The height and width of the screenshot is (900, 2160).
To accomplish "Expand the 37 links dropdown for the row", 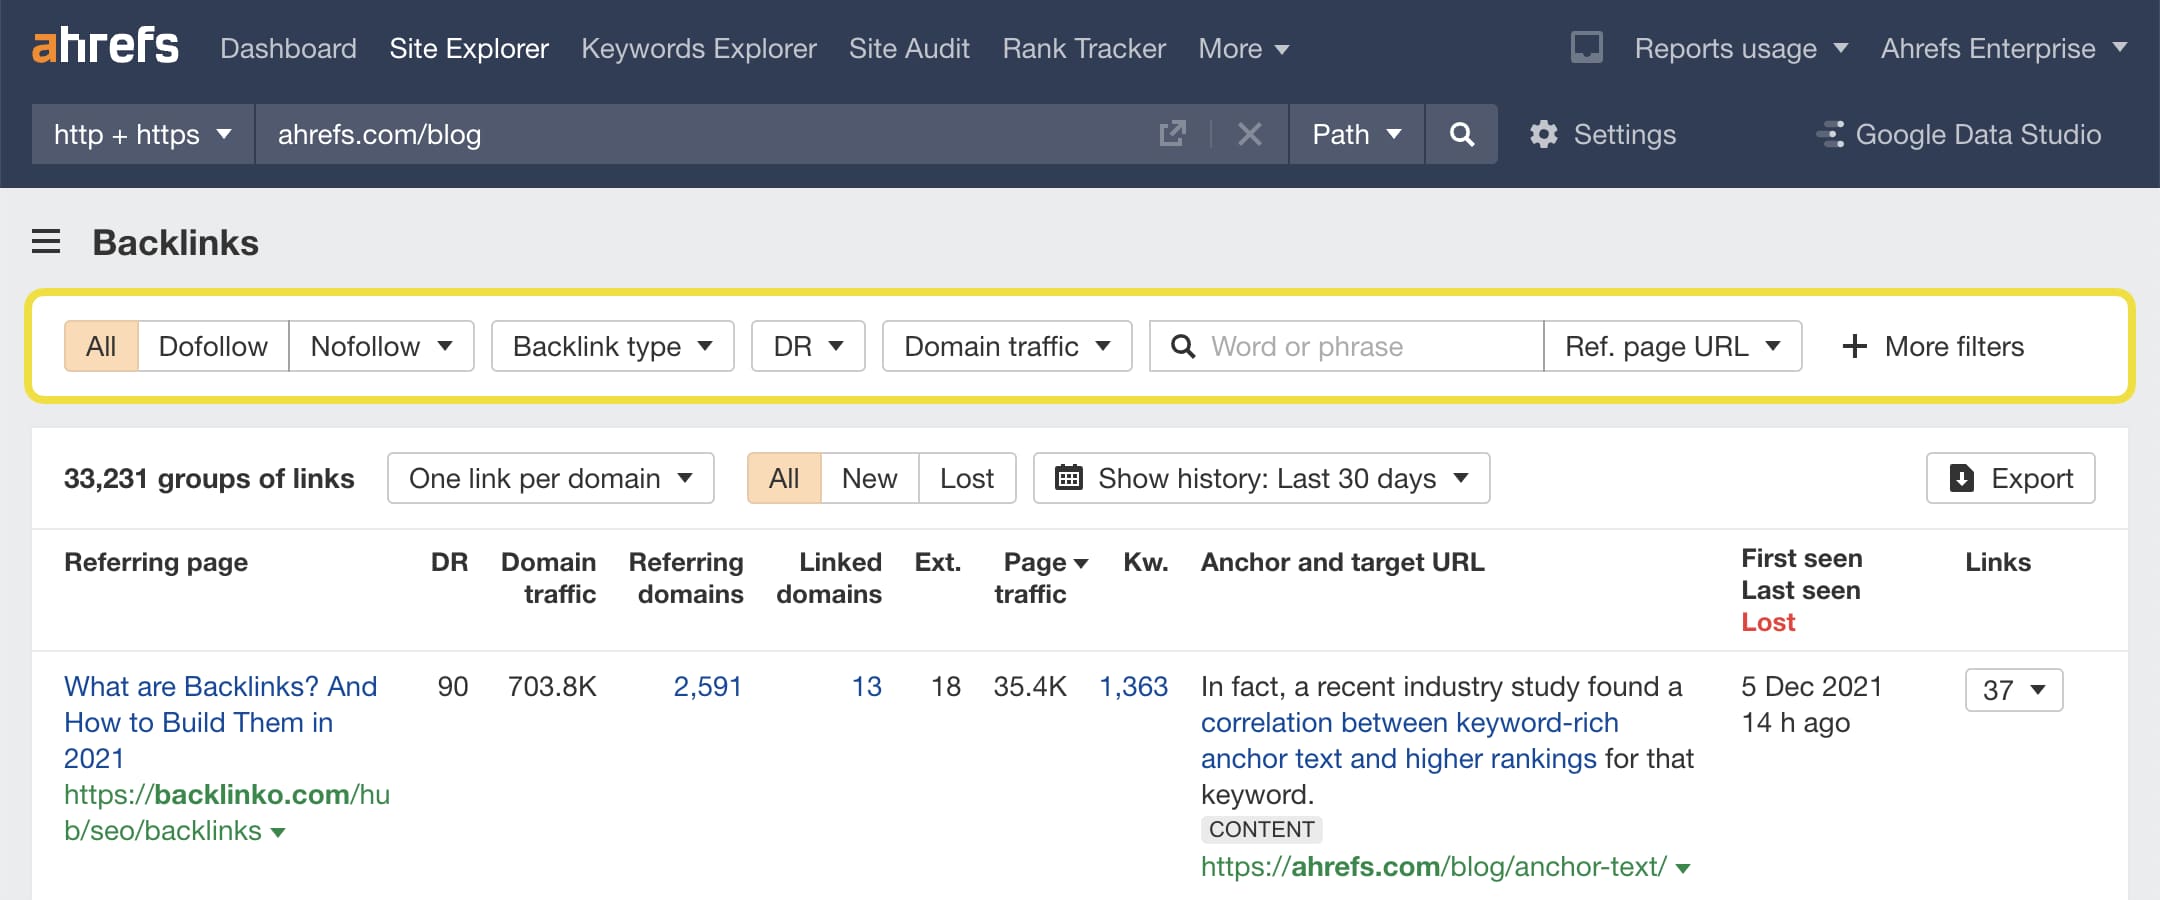I will point(2014,689).
